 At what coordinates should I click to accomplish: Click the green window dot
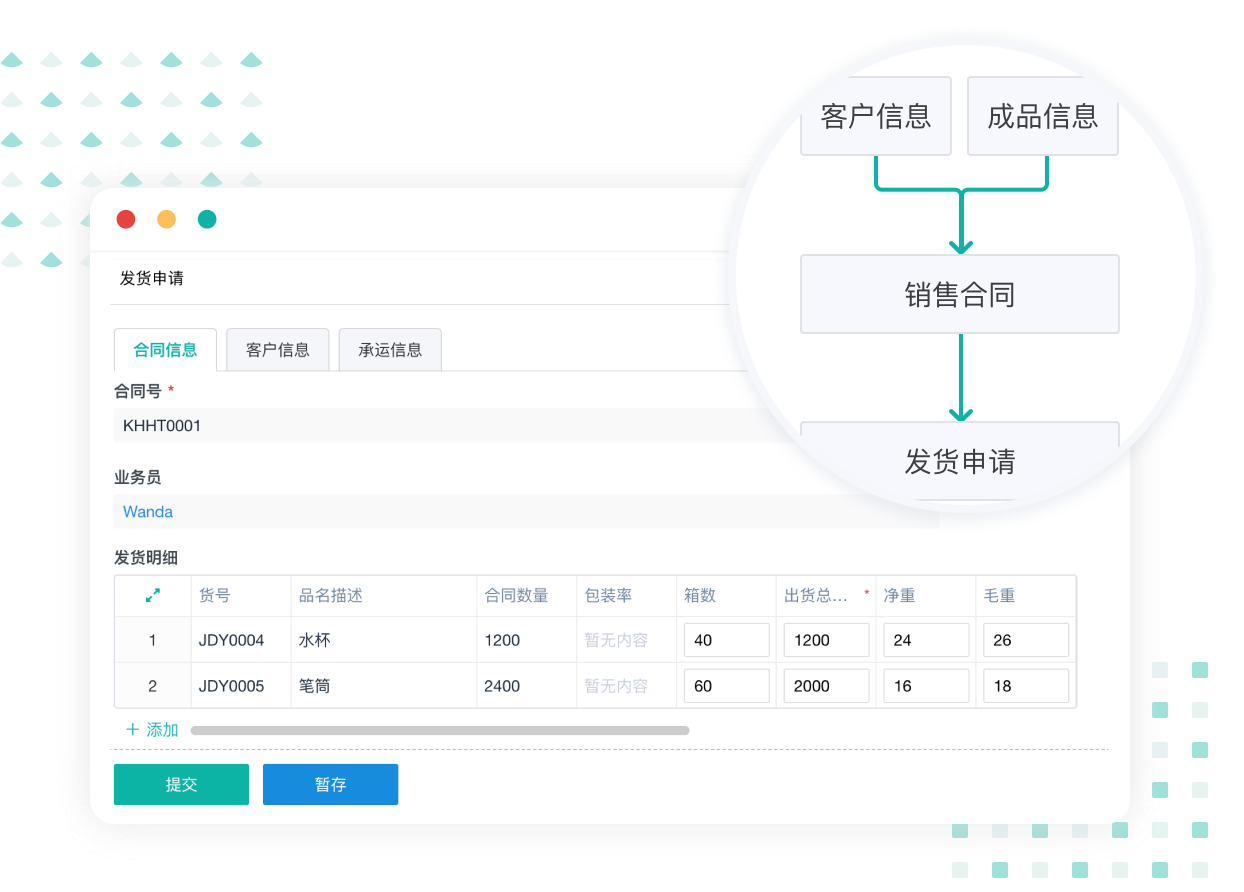207,219
